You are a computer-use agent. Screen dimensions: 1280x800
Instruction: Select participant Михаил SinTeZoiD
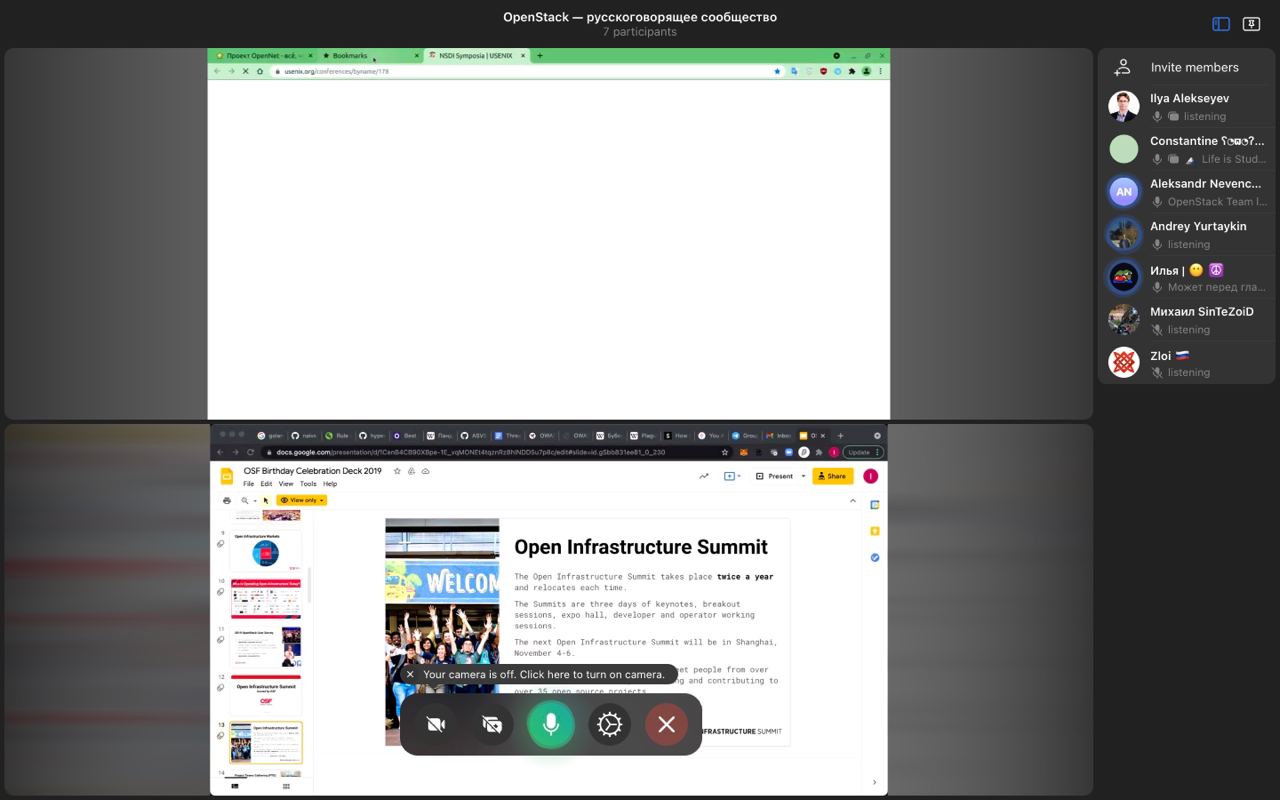(1187, 320)
